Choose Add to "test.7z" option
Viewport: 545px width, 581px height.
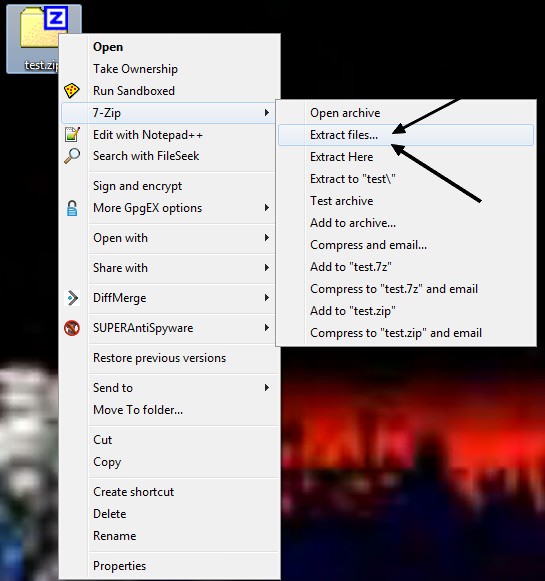[x=350, y=267]
